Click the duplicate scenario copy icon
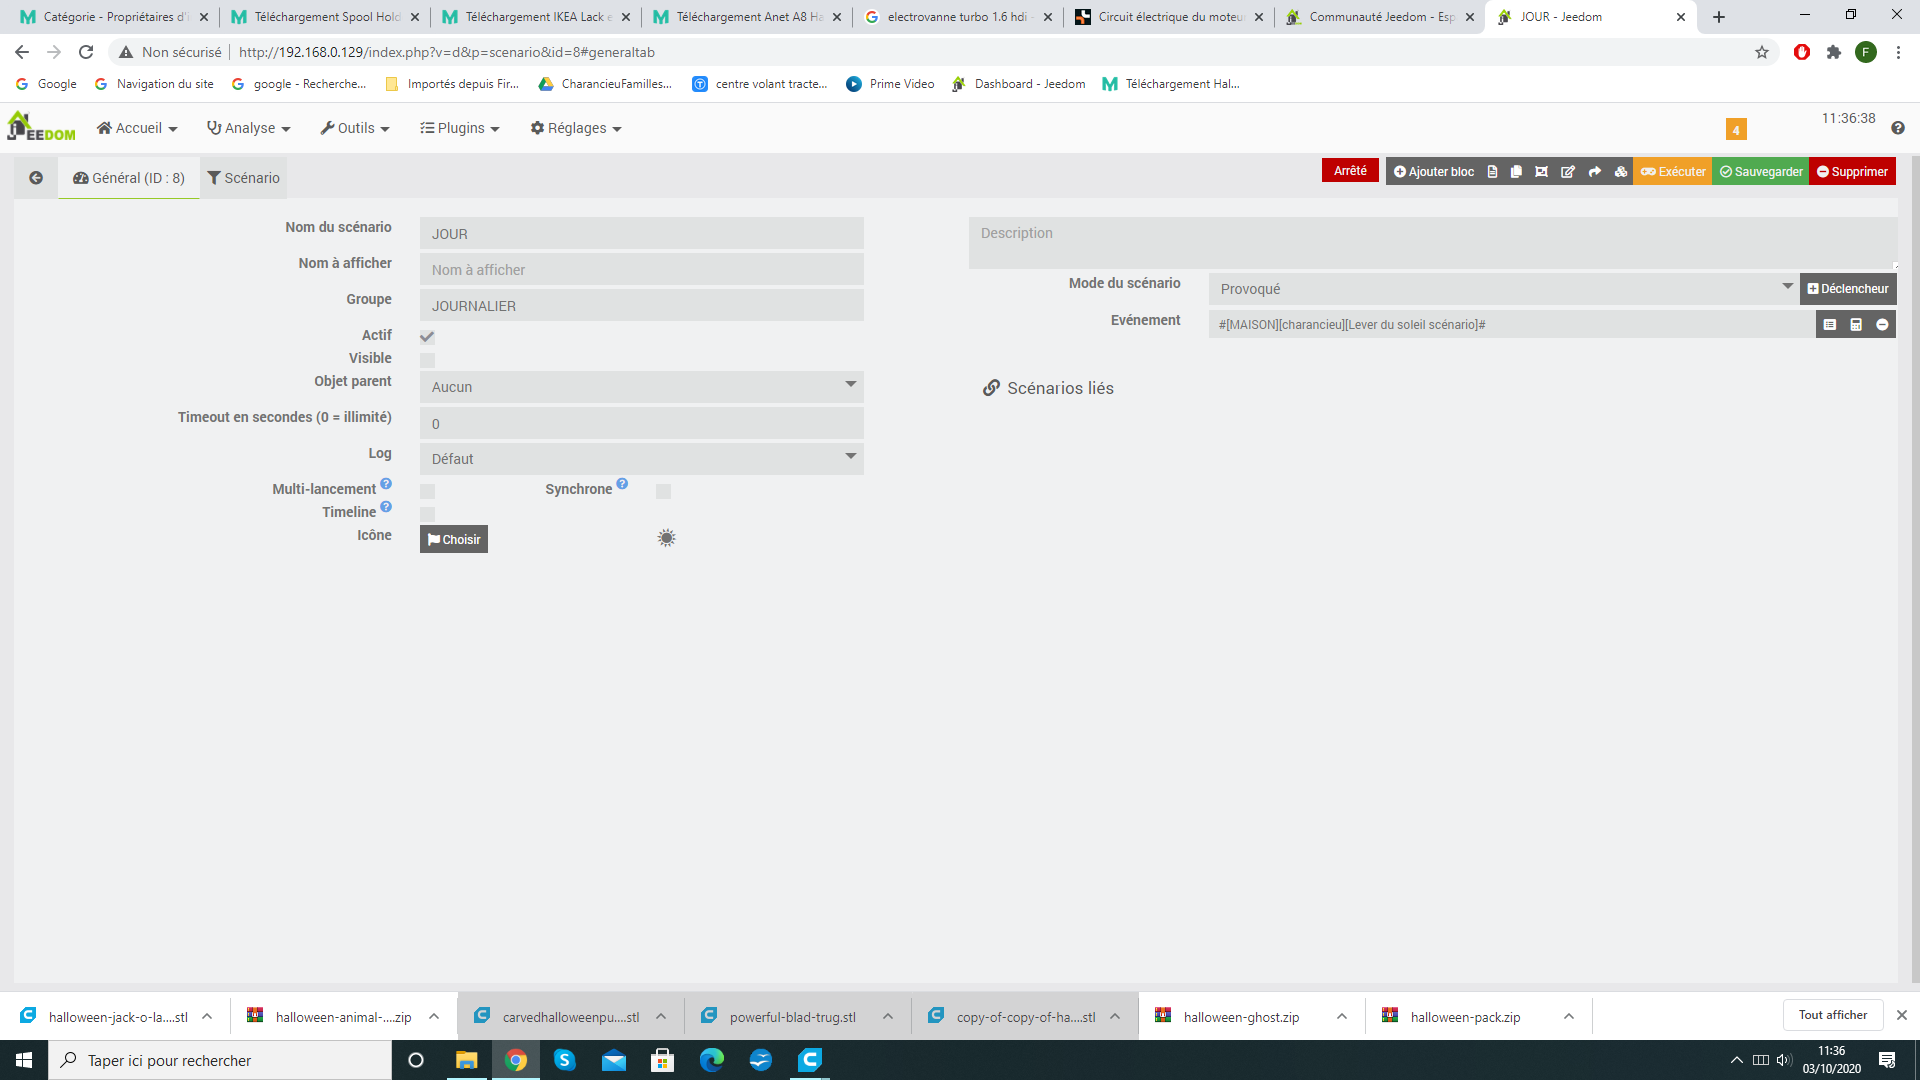Viewport: 1920px width, 1080px height. [1516, 172]
